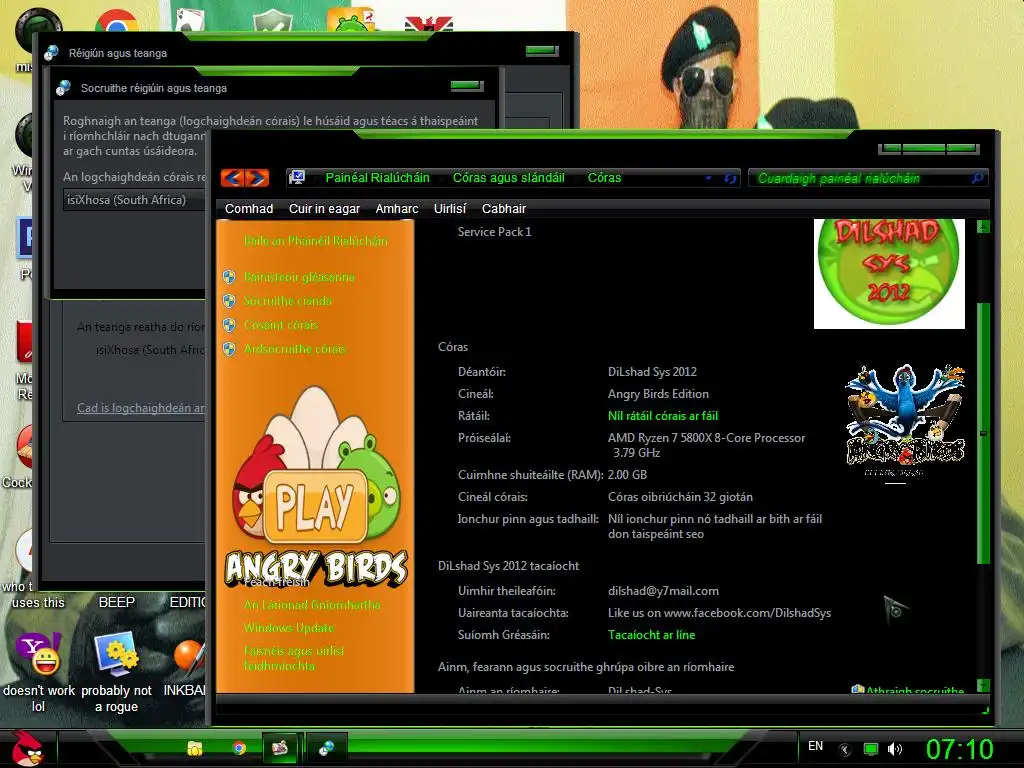Open the Windows Update sidebar link
1024x768 pixels.
tap(289, 628)
